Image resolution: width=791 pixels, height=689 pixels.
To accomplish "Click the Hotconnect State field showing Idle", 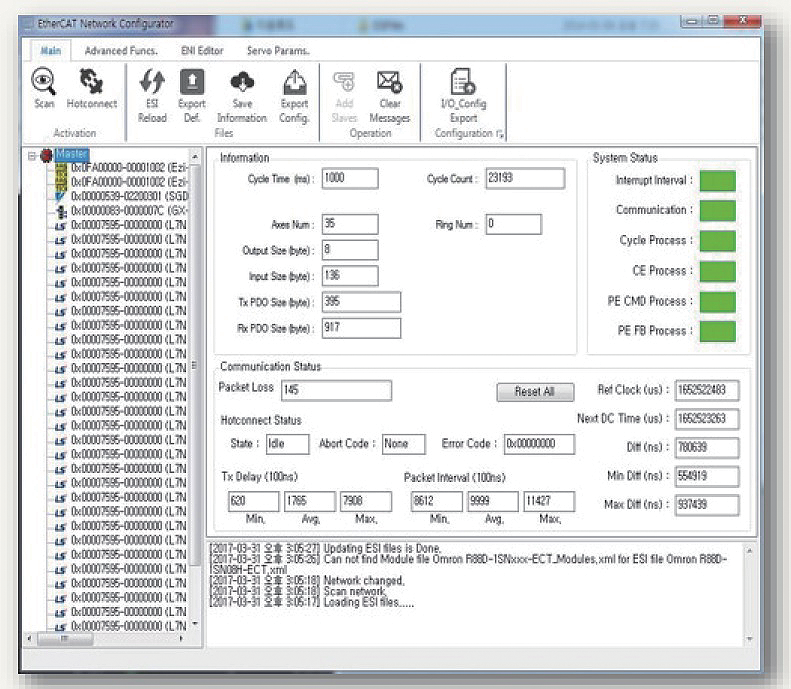I will click(288, 444).
